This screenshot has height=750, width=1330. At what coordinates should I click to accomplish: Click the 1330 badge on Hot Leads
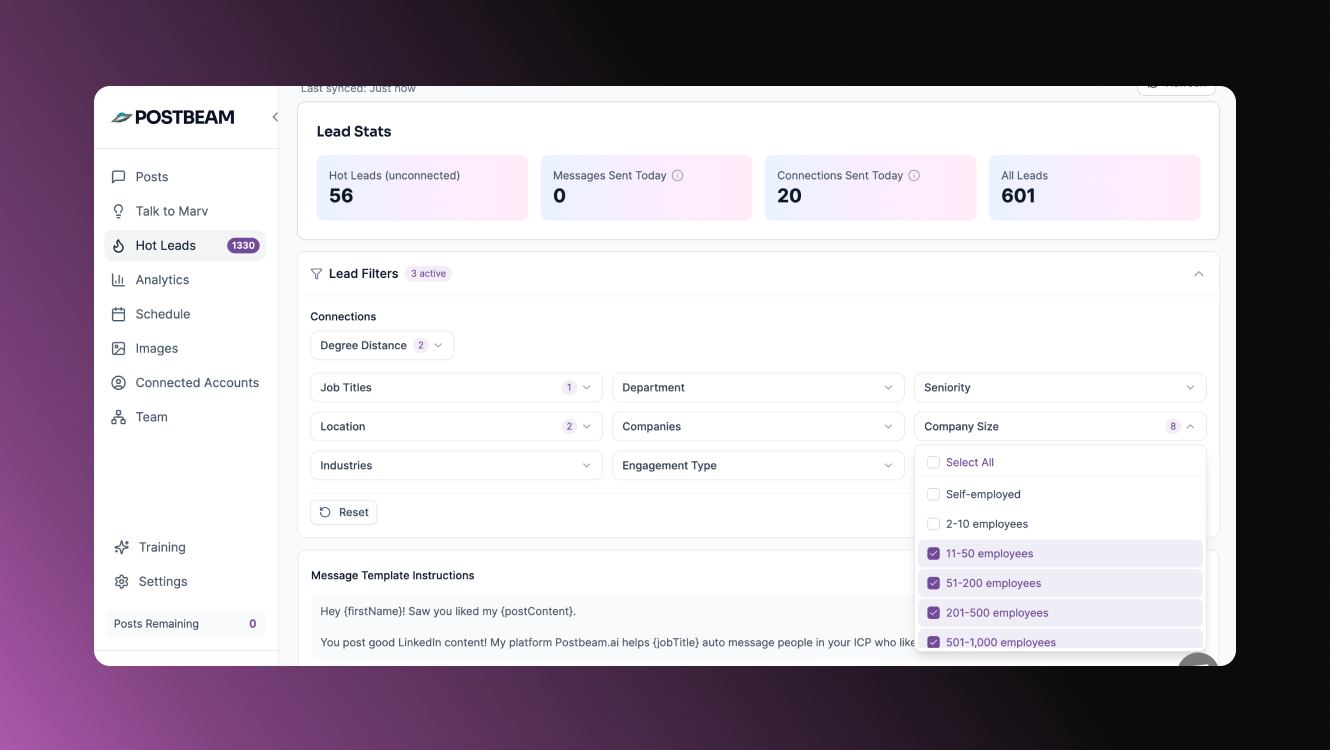(x=243, y=246)
